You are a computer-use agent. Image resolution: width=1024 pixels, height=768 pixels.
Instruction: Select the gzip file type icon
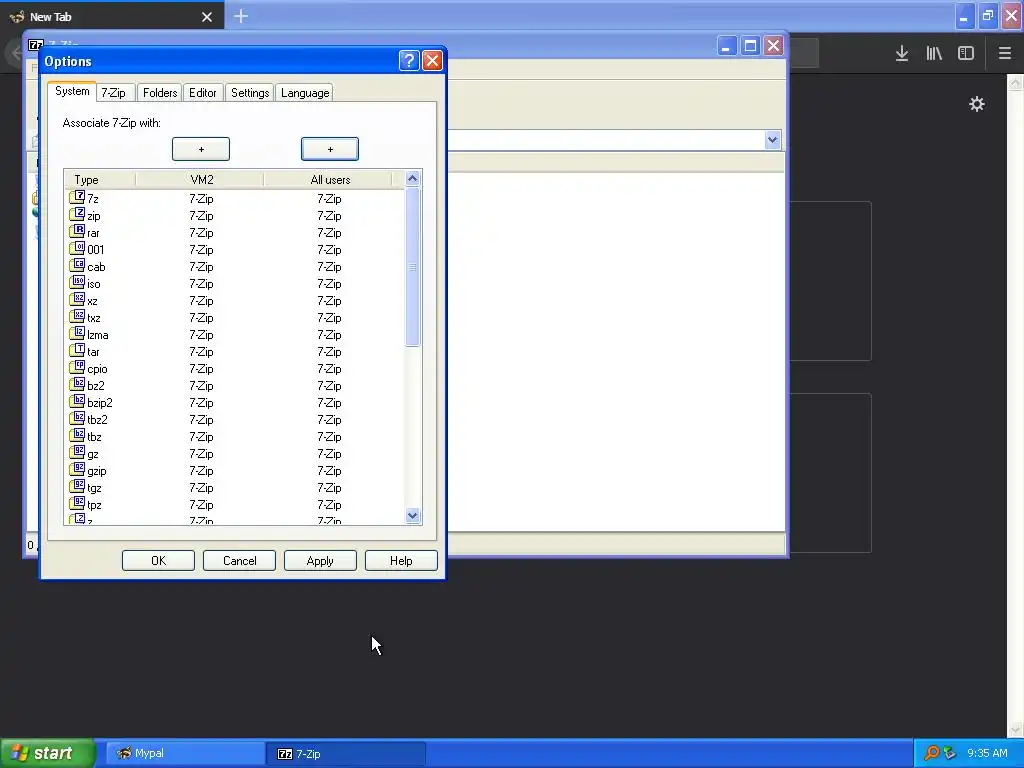[77, 468]
